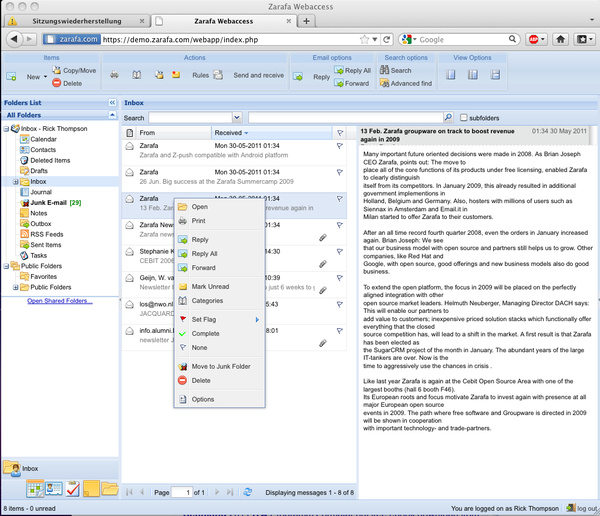Click the New mail envelope icon
Image resolution: width=600 pixels, height=516 pixels.
pos(11,77)
